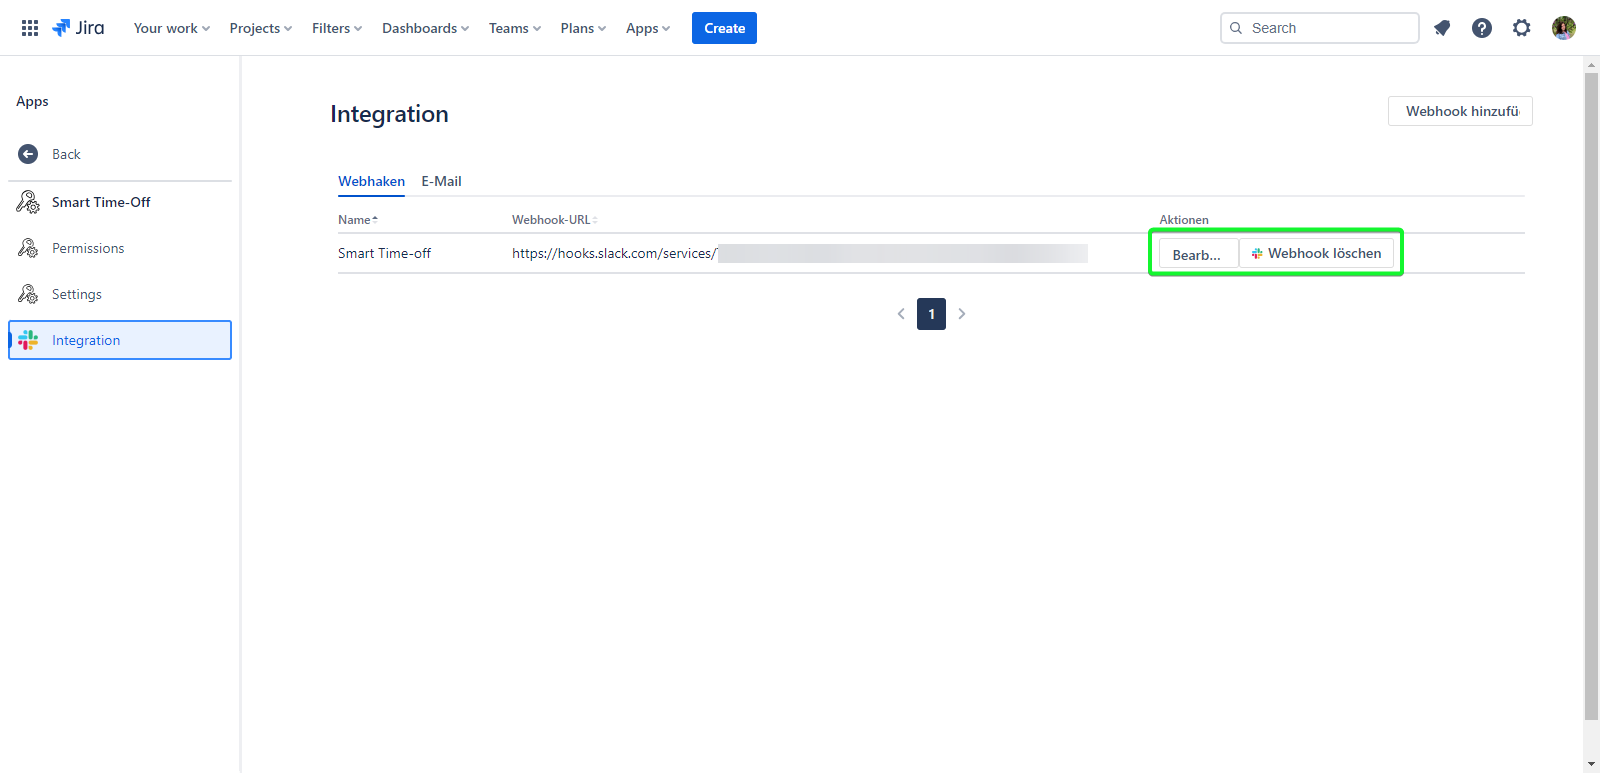Click the user profile avatar
1600x773 pixels.
[x=1564, y=28]
